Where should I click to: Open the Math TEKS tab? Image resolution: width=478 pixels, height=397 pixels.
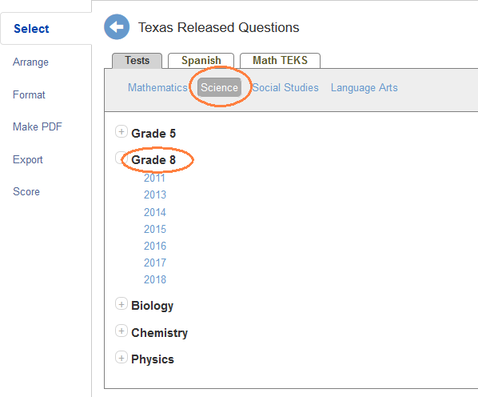(280, 60)
